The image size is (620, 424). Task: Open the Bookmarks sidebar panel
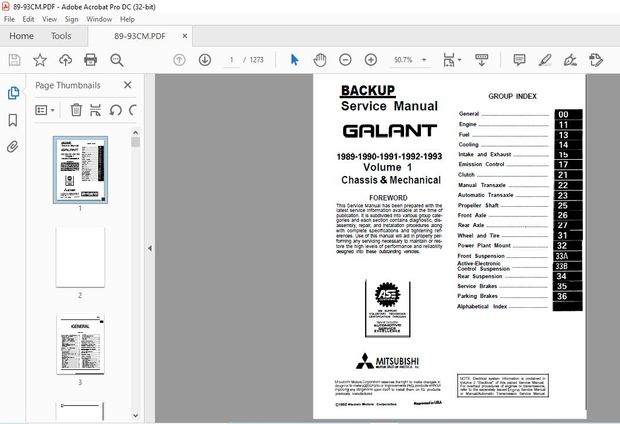tap(13, 120)
